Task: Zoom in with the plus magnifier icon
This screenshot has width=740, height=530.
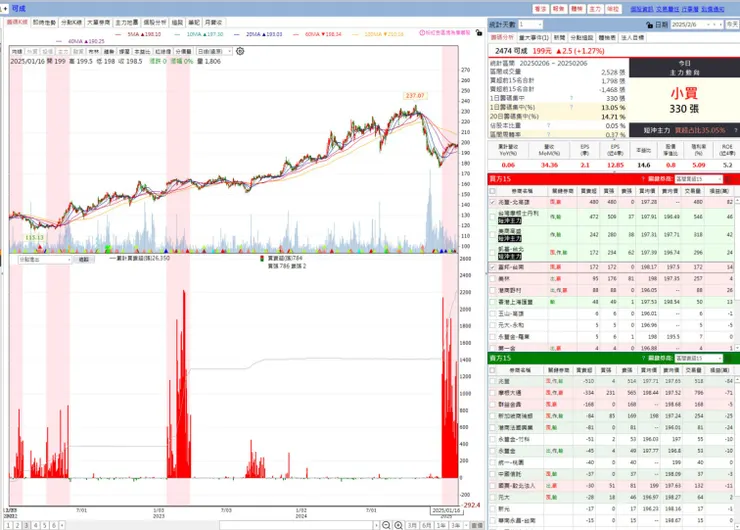Action: 398,525
